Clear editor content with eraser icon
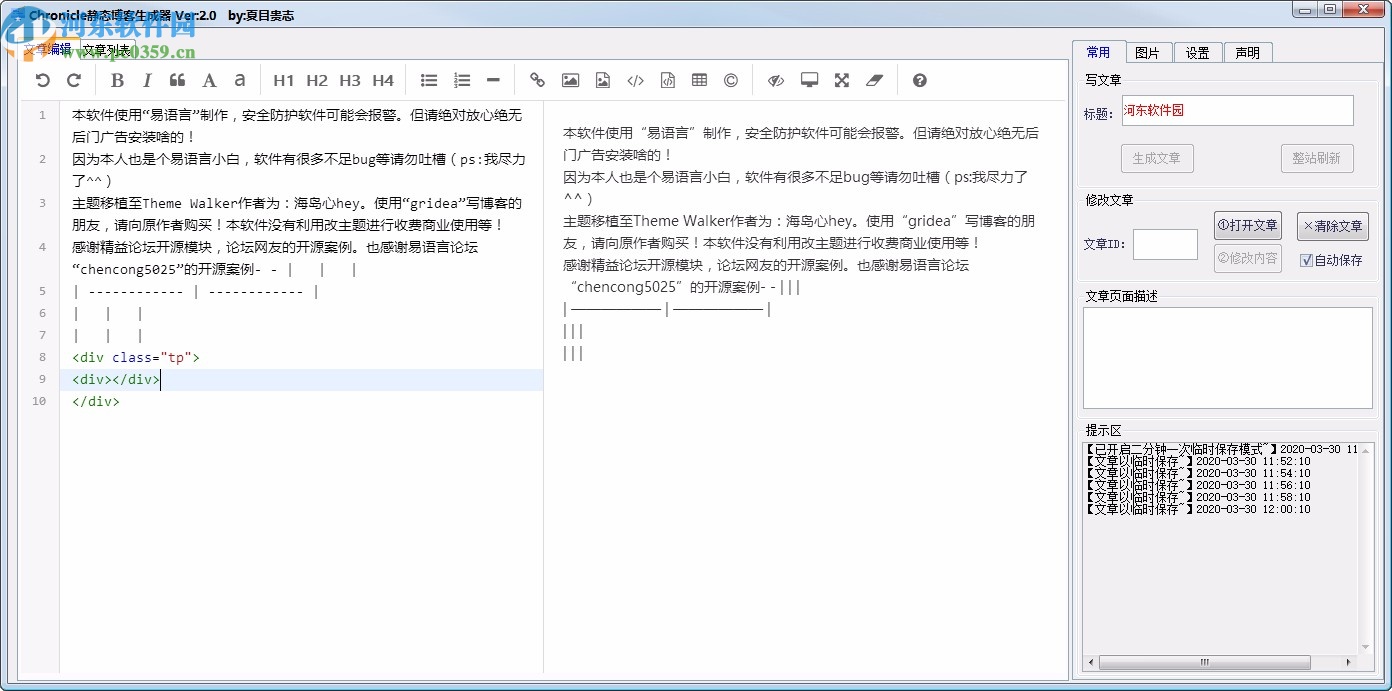Screen dimensions: 1392x691 pyautogui.click(x=875, y=80)
